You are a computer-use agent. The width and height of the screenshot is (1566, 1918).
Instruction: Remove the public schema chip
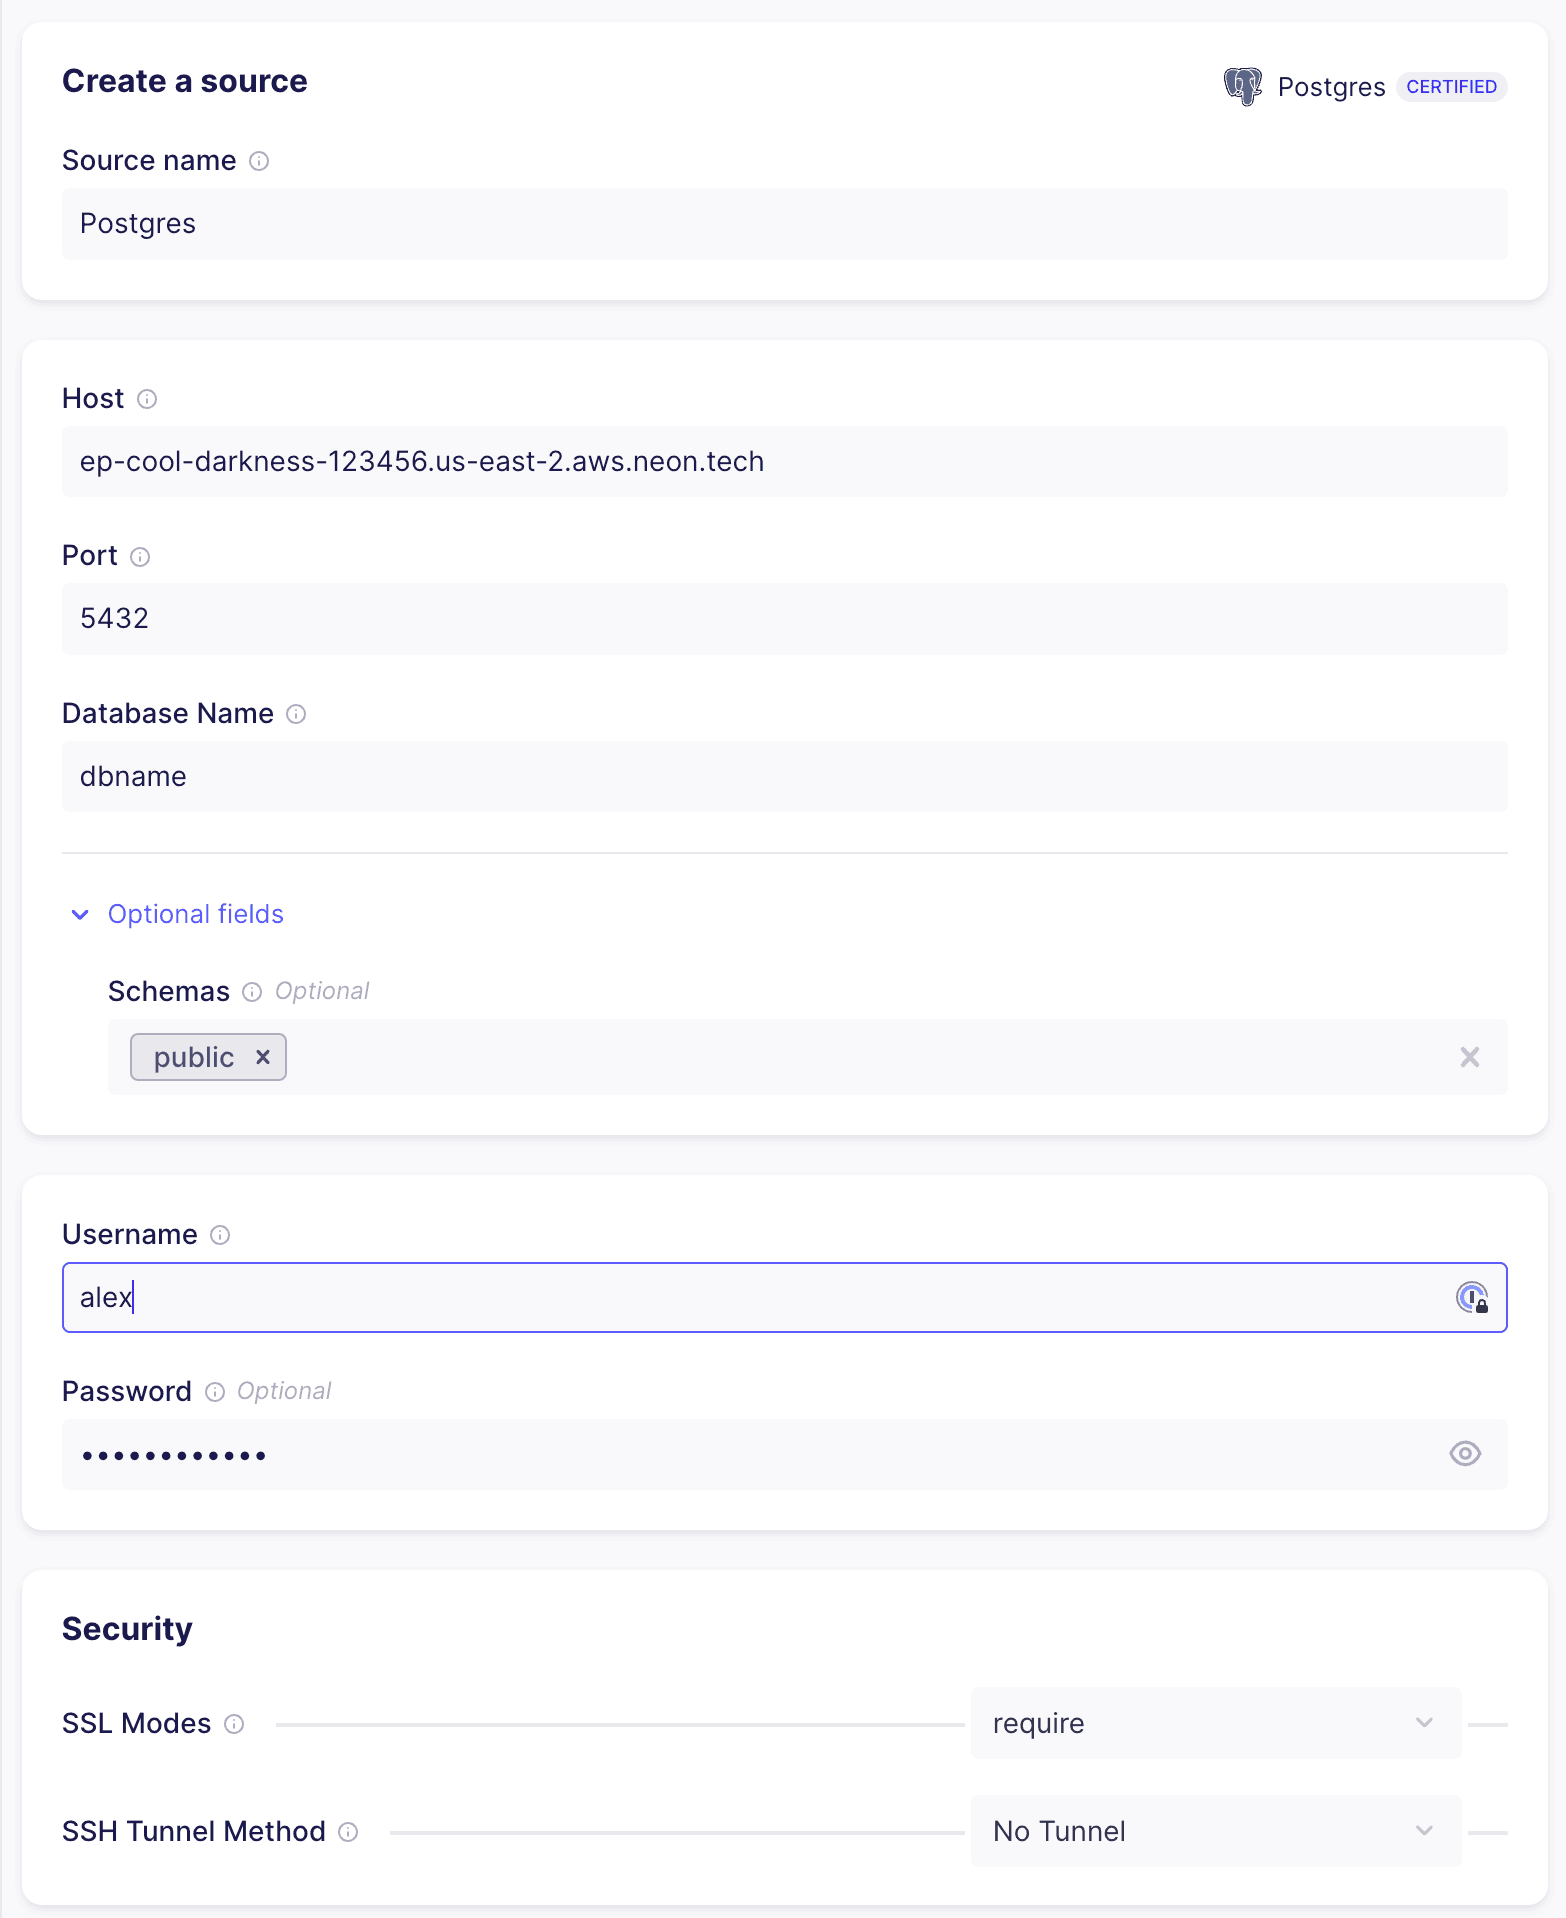(263, 1057)
